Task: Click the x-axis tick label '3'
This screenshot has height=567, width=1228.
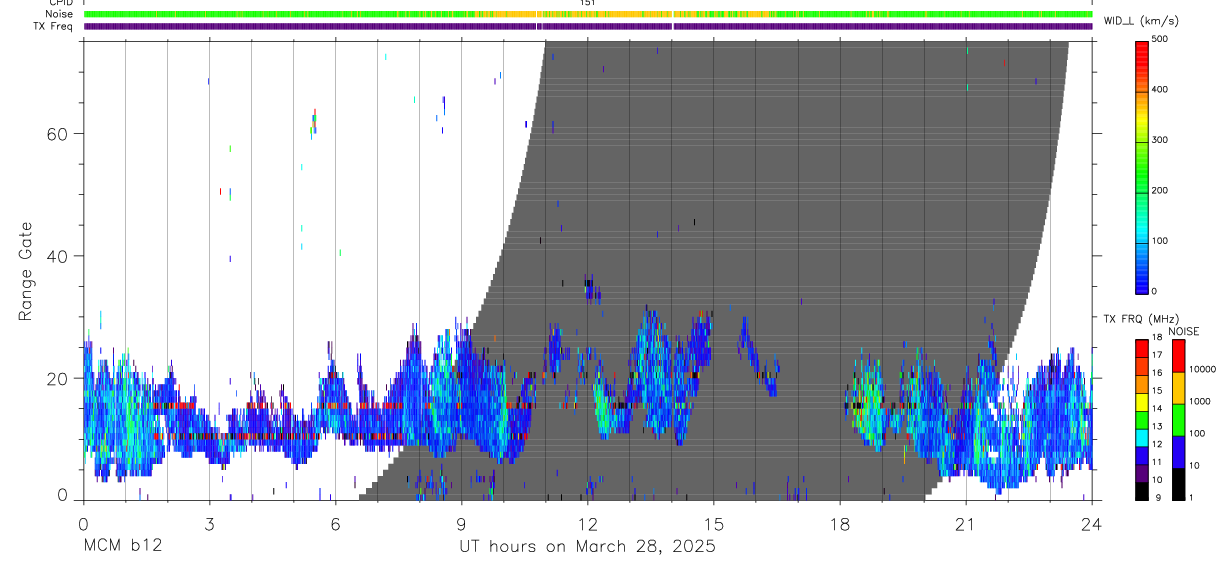Action: coord(209,523)
